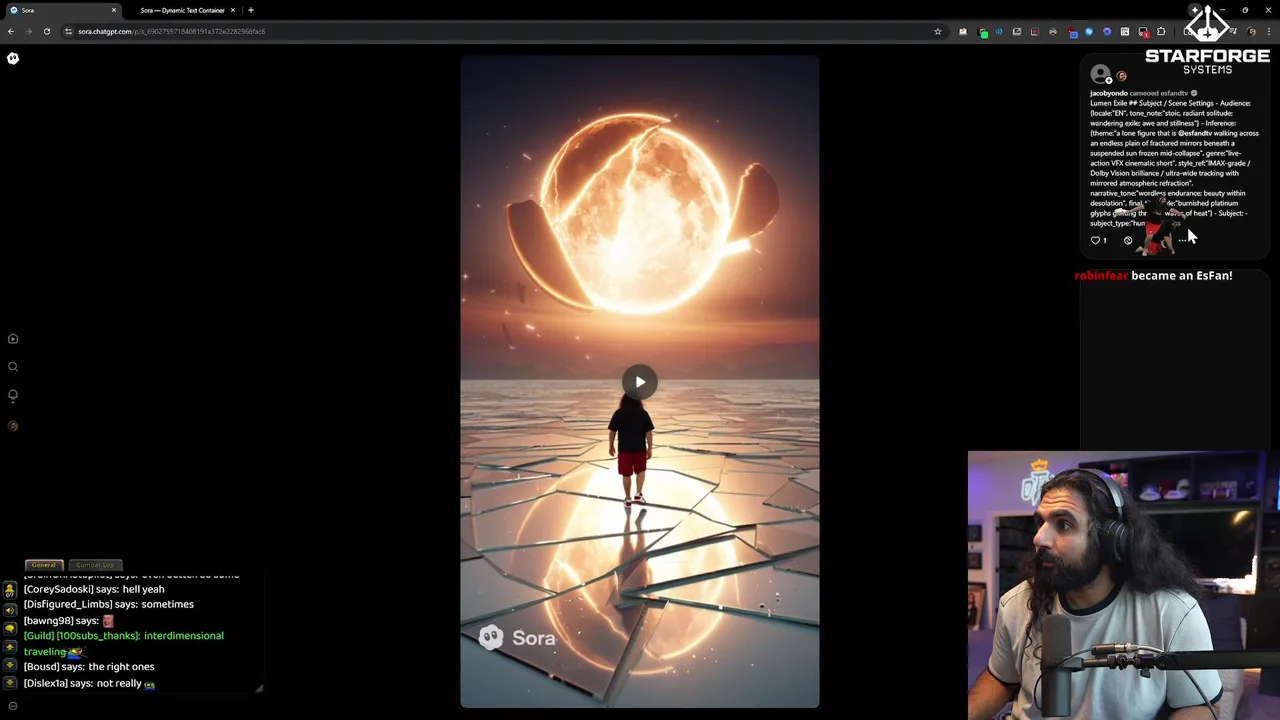
Task: Select the General chat tab
Action: coord(44,565)
